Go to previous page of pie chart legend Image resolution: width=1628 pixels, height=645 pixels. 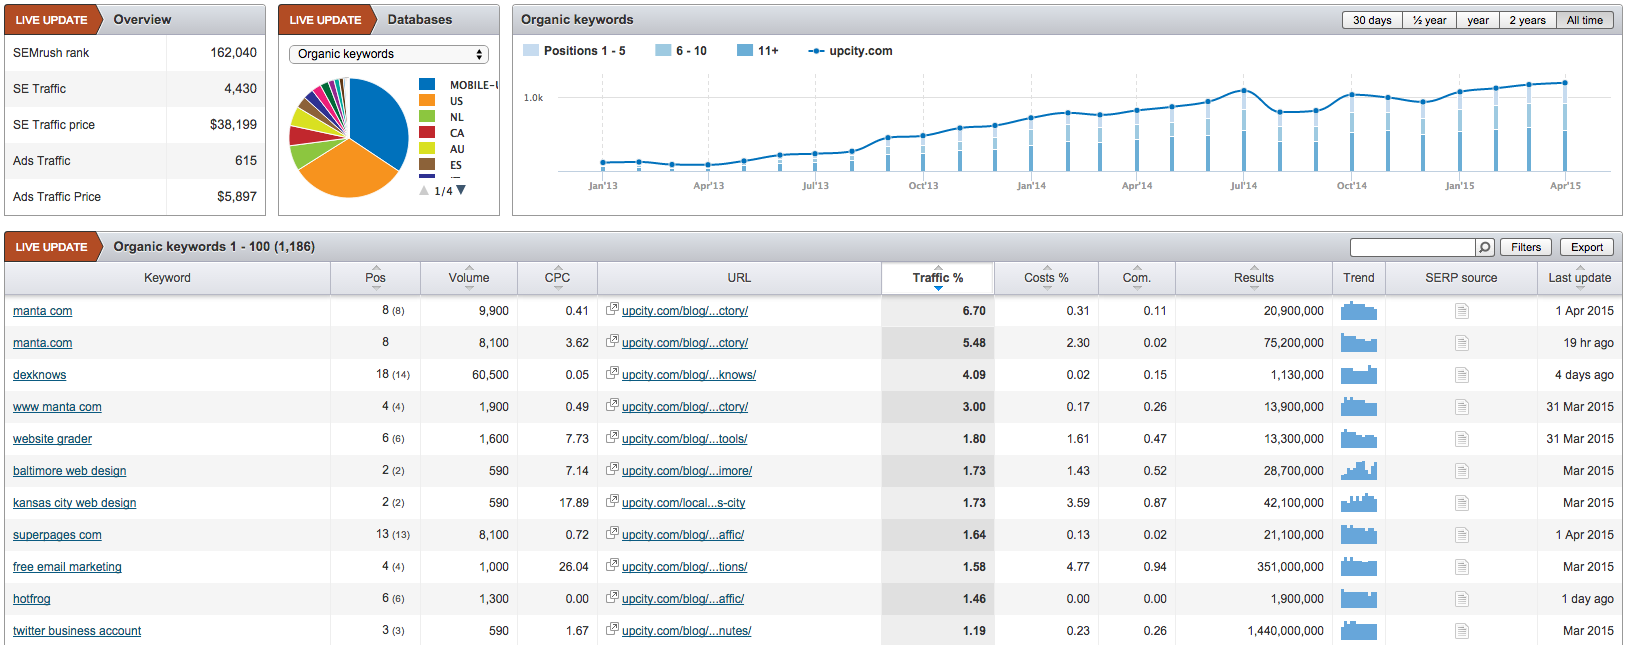tap(424, 190)
